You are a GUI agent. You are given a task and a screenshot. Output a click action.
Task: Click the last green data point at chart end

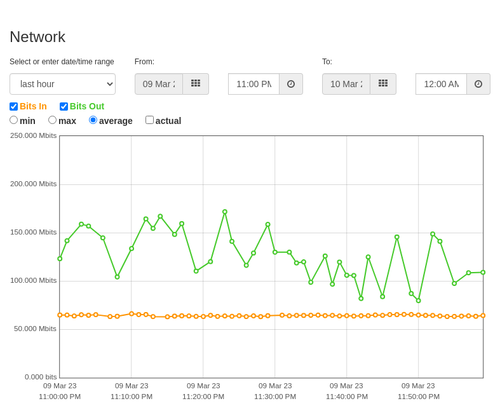tap(483, 272)
